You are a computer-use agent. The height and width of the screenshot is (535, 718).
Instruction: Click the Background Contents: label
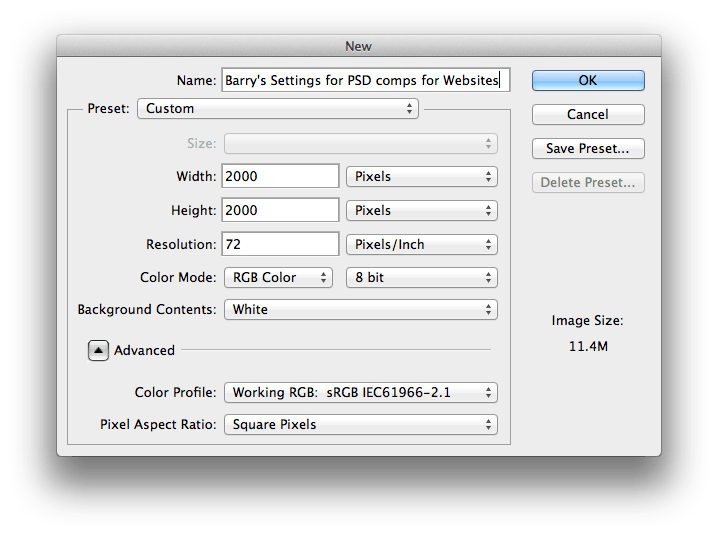[147, 310]
